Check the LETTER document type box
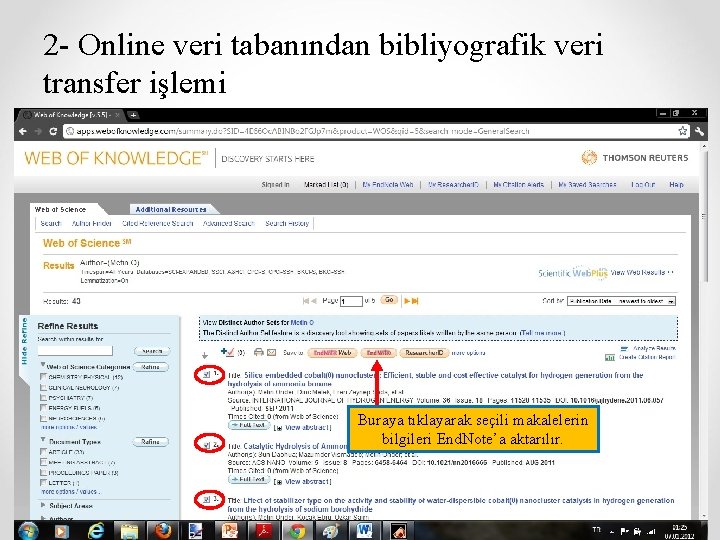Screen dimensions: 720x540 coord(44,483)
